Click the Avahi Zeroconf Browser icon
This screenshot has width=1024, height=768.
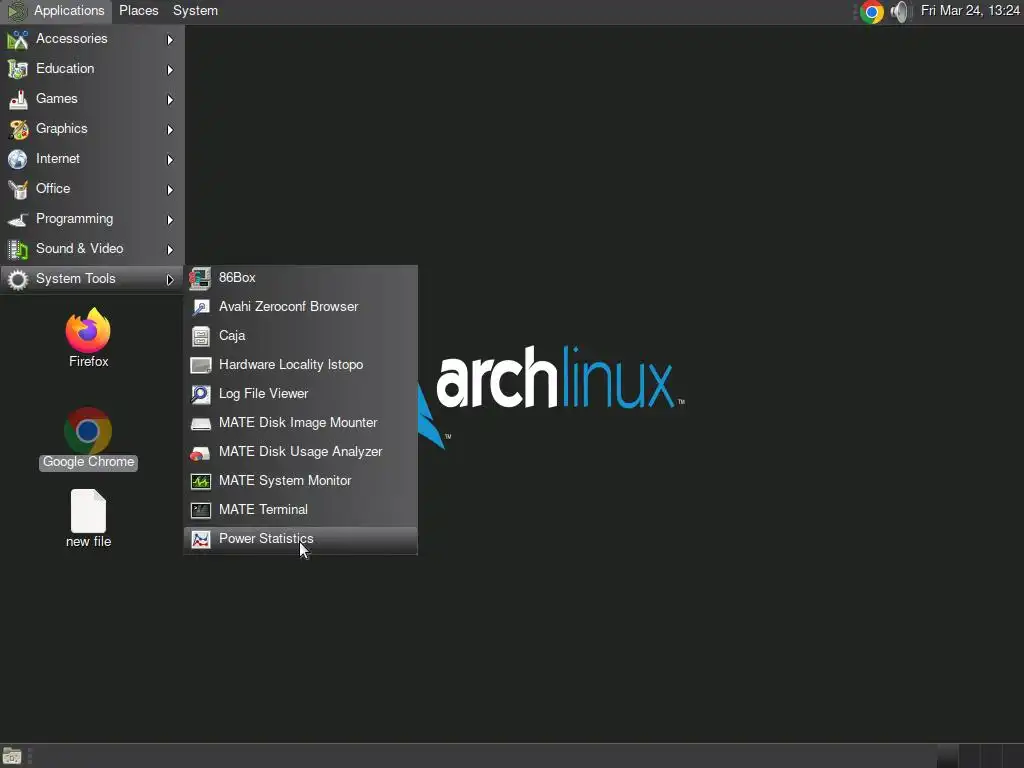200,307
